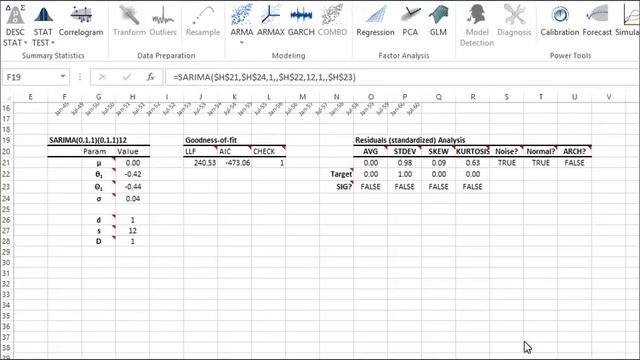Select the SKEW value 0.09 cell
Viewport: 640px width, 360px height.
[x=438, y=162]
